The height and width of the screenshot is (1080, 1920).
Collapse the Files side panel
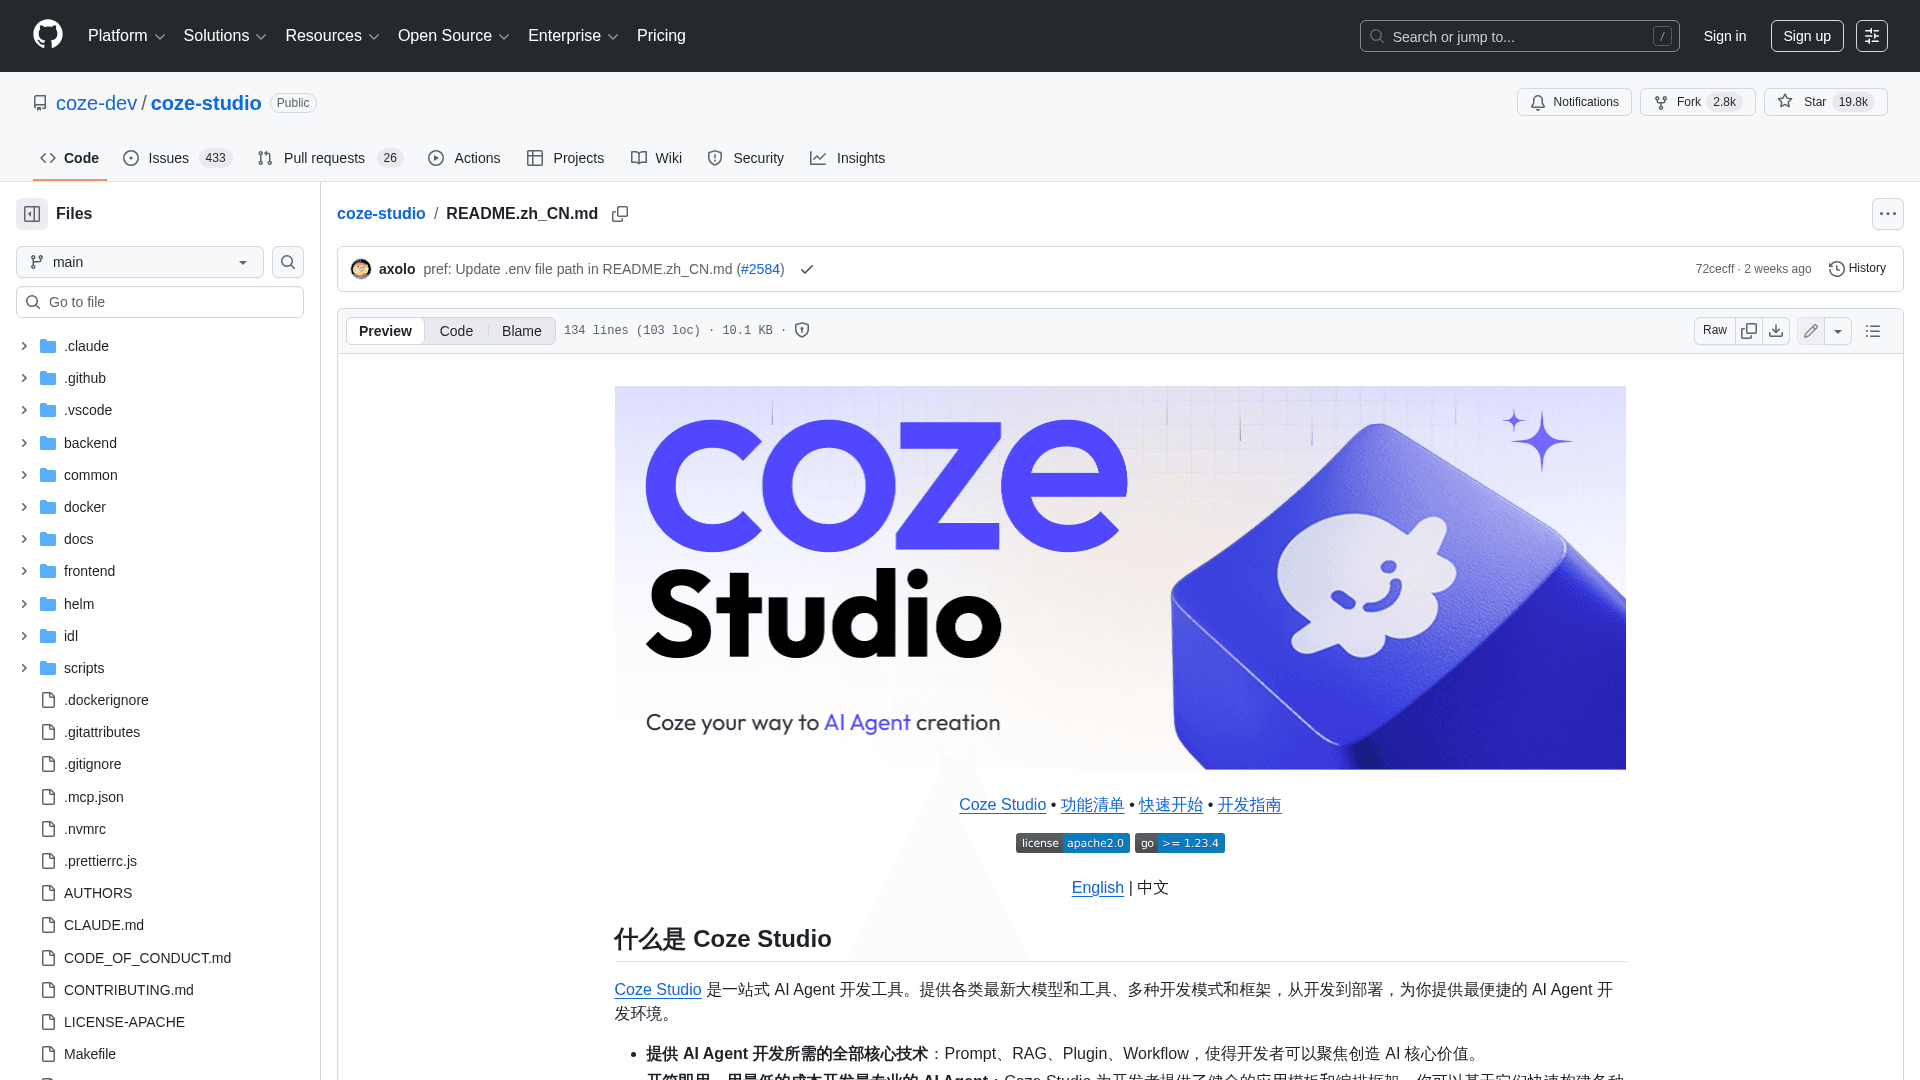(31, 213)
